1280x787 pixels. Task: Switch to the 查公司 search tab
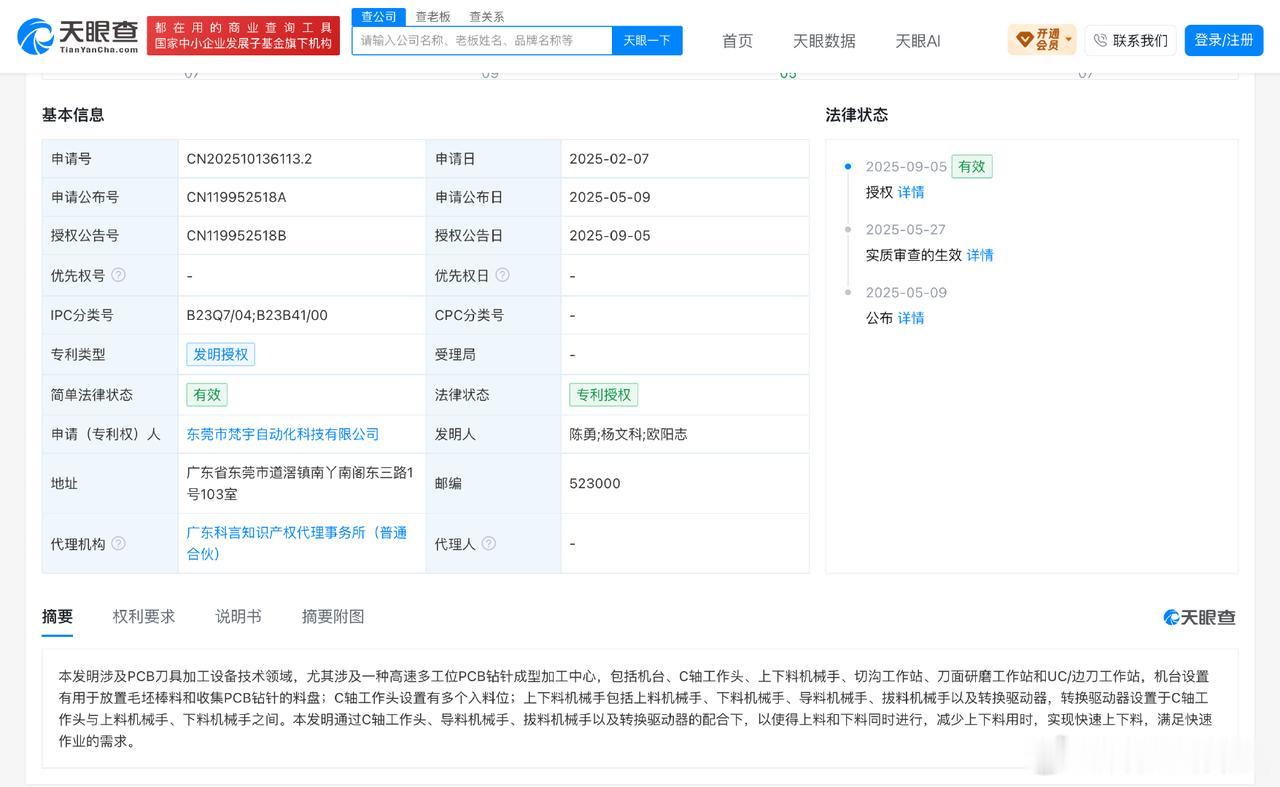(379, 16)
